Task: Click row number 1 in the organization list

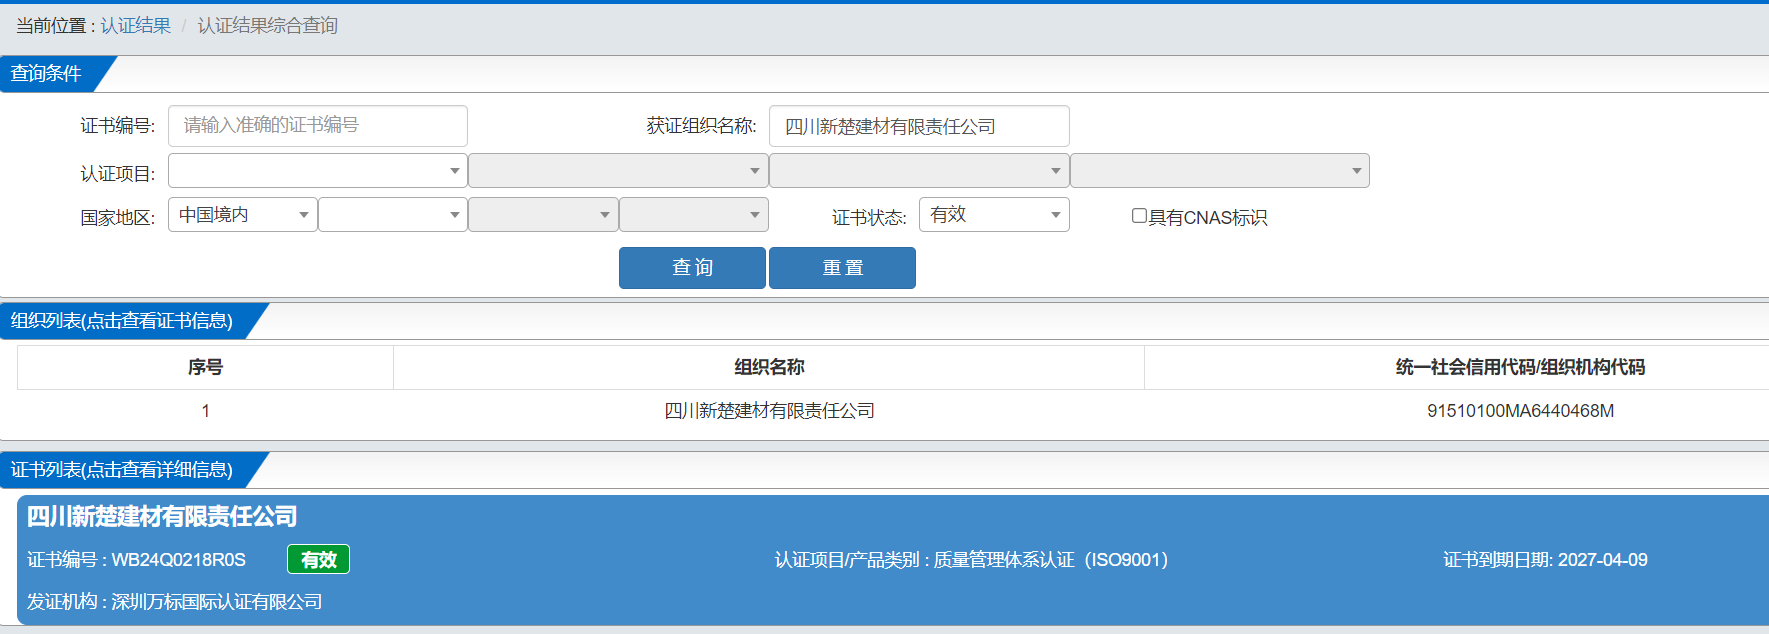Action: [205, 411]
